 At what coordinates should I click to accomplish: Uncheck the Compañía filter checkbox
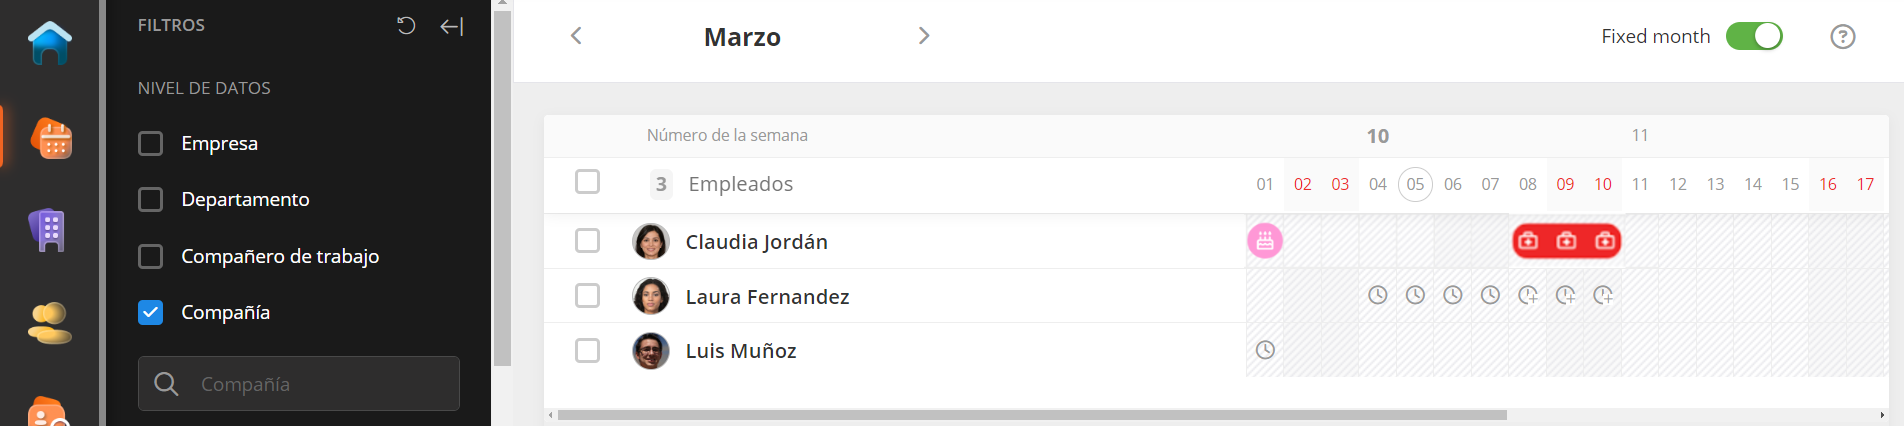pos(151,313)
